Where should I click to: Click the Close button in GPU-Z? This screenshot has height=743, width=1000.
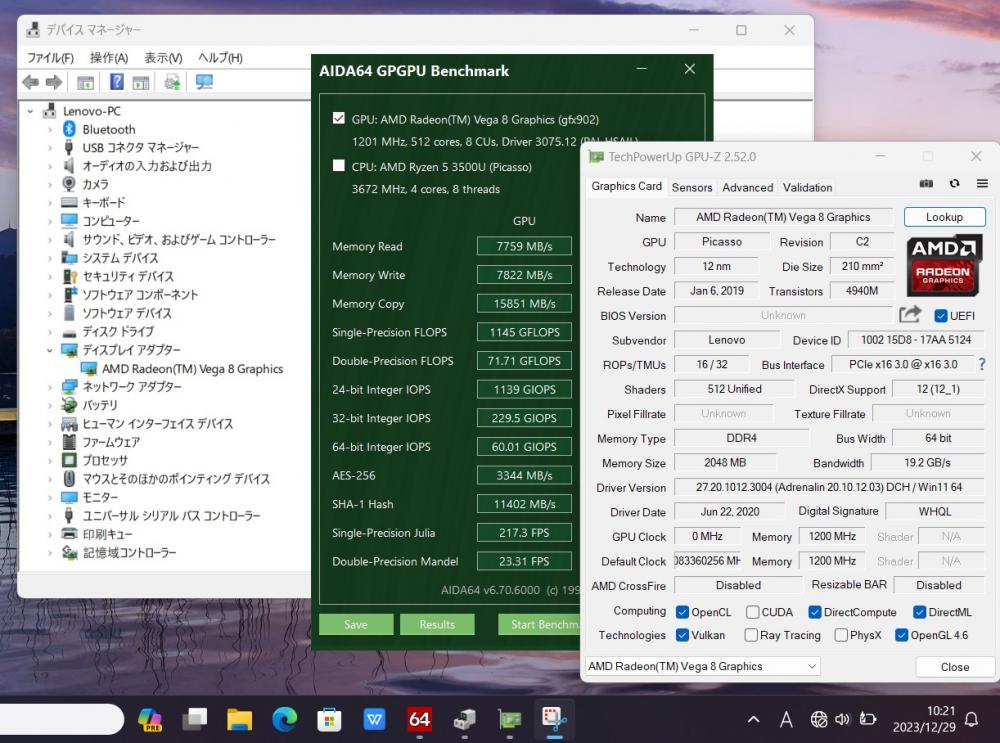tap(955, 667)
